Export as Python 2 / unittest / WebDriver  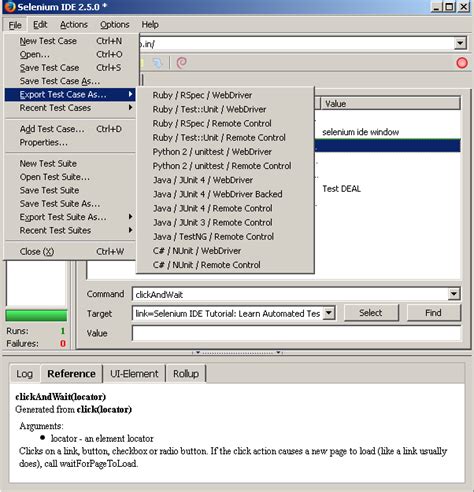click(x=225, y=152)
